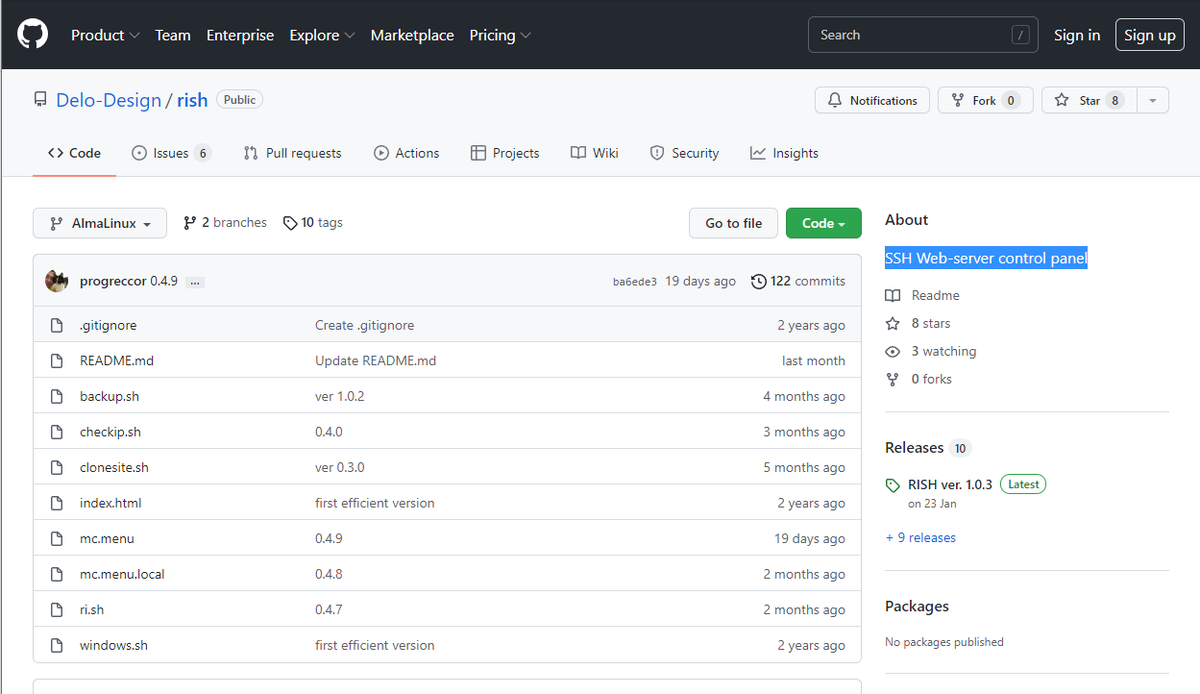This screenshot has width=1200, height=694.
Task: Click the file icon for index.html
Action: [57, 503]
